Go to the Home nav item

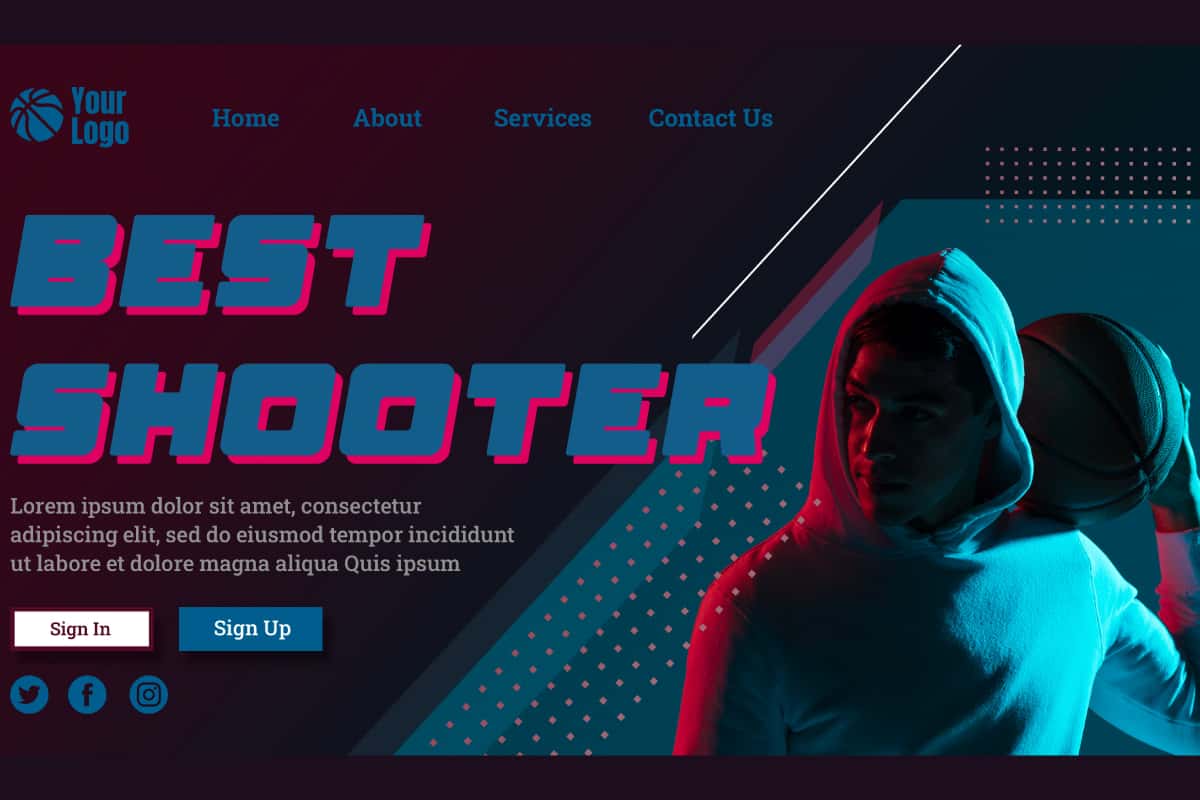click(245, 118)
